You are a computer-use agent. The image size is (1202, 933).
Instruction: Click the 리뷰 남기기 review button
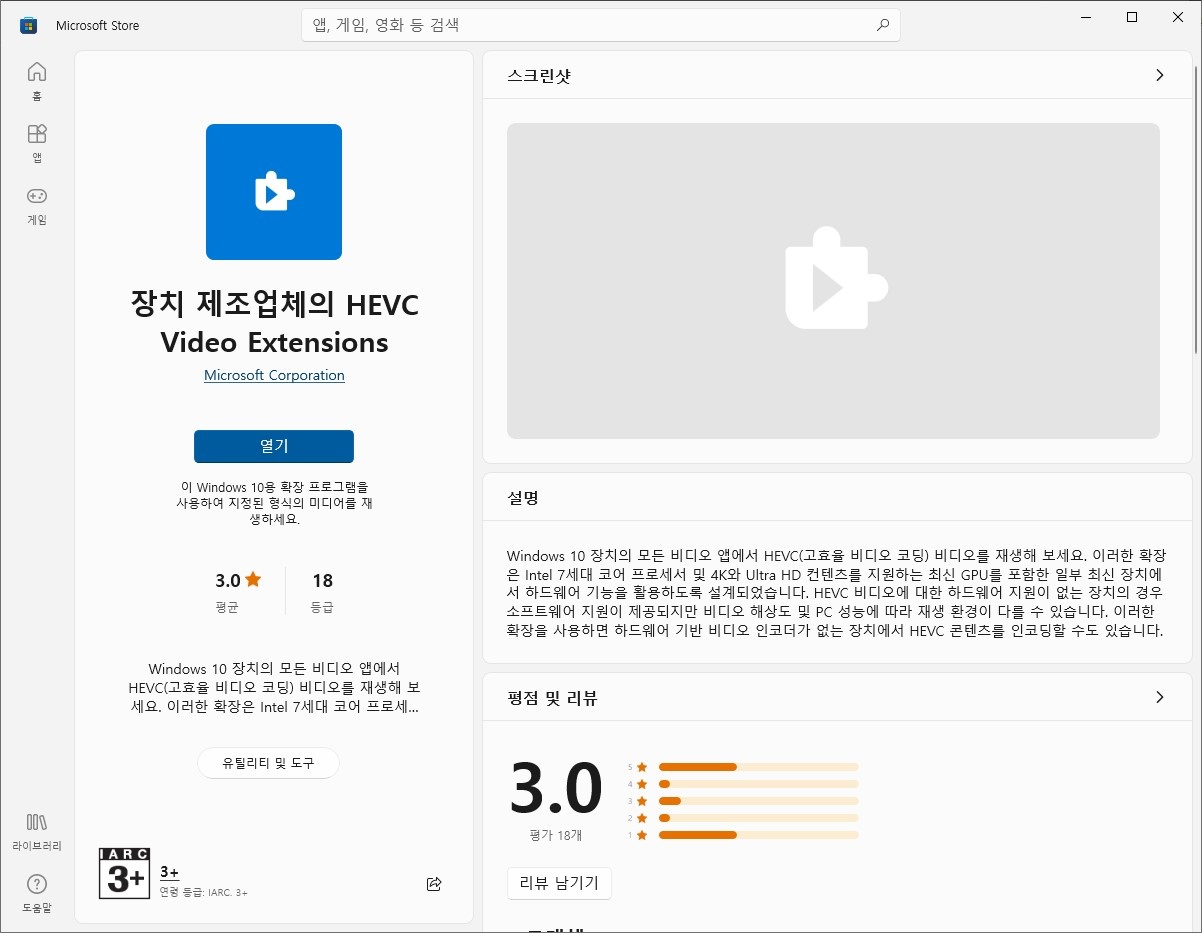coord(559,883)
